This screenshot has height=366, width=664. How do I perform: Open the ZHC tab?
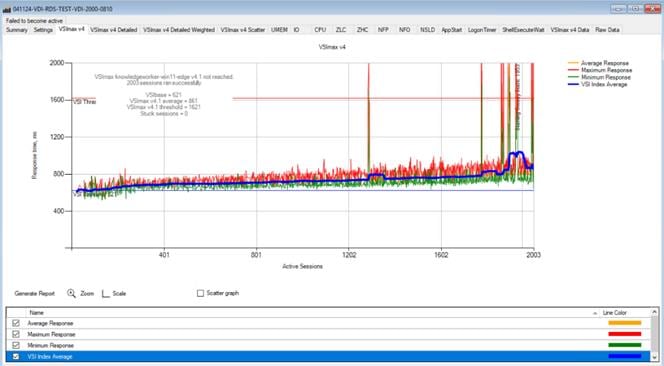point(362,30)
